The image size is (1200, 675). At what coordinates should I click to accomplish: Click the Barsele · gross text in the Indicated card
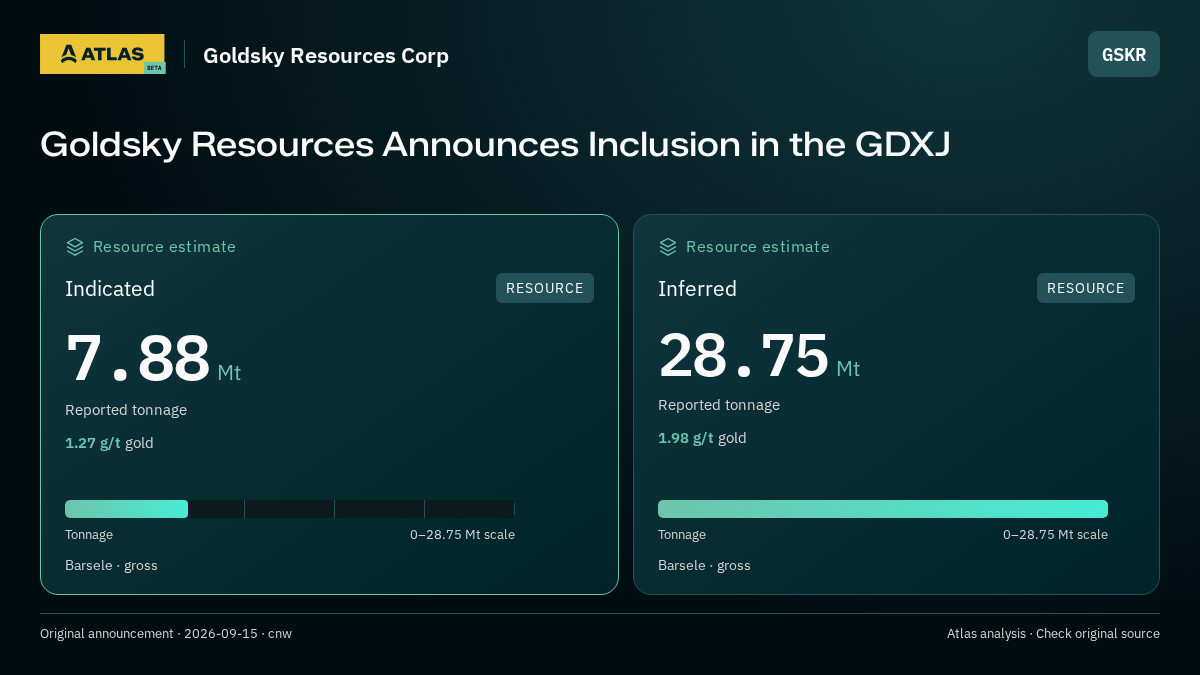[111, 566]
